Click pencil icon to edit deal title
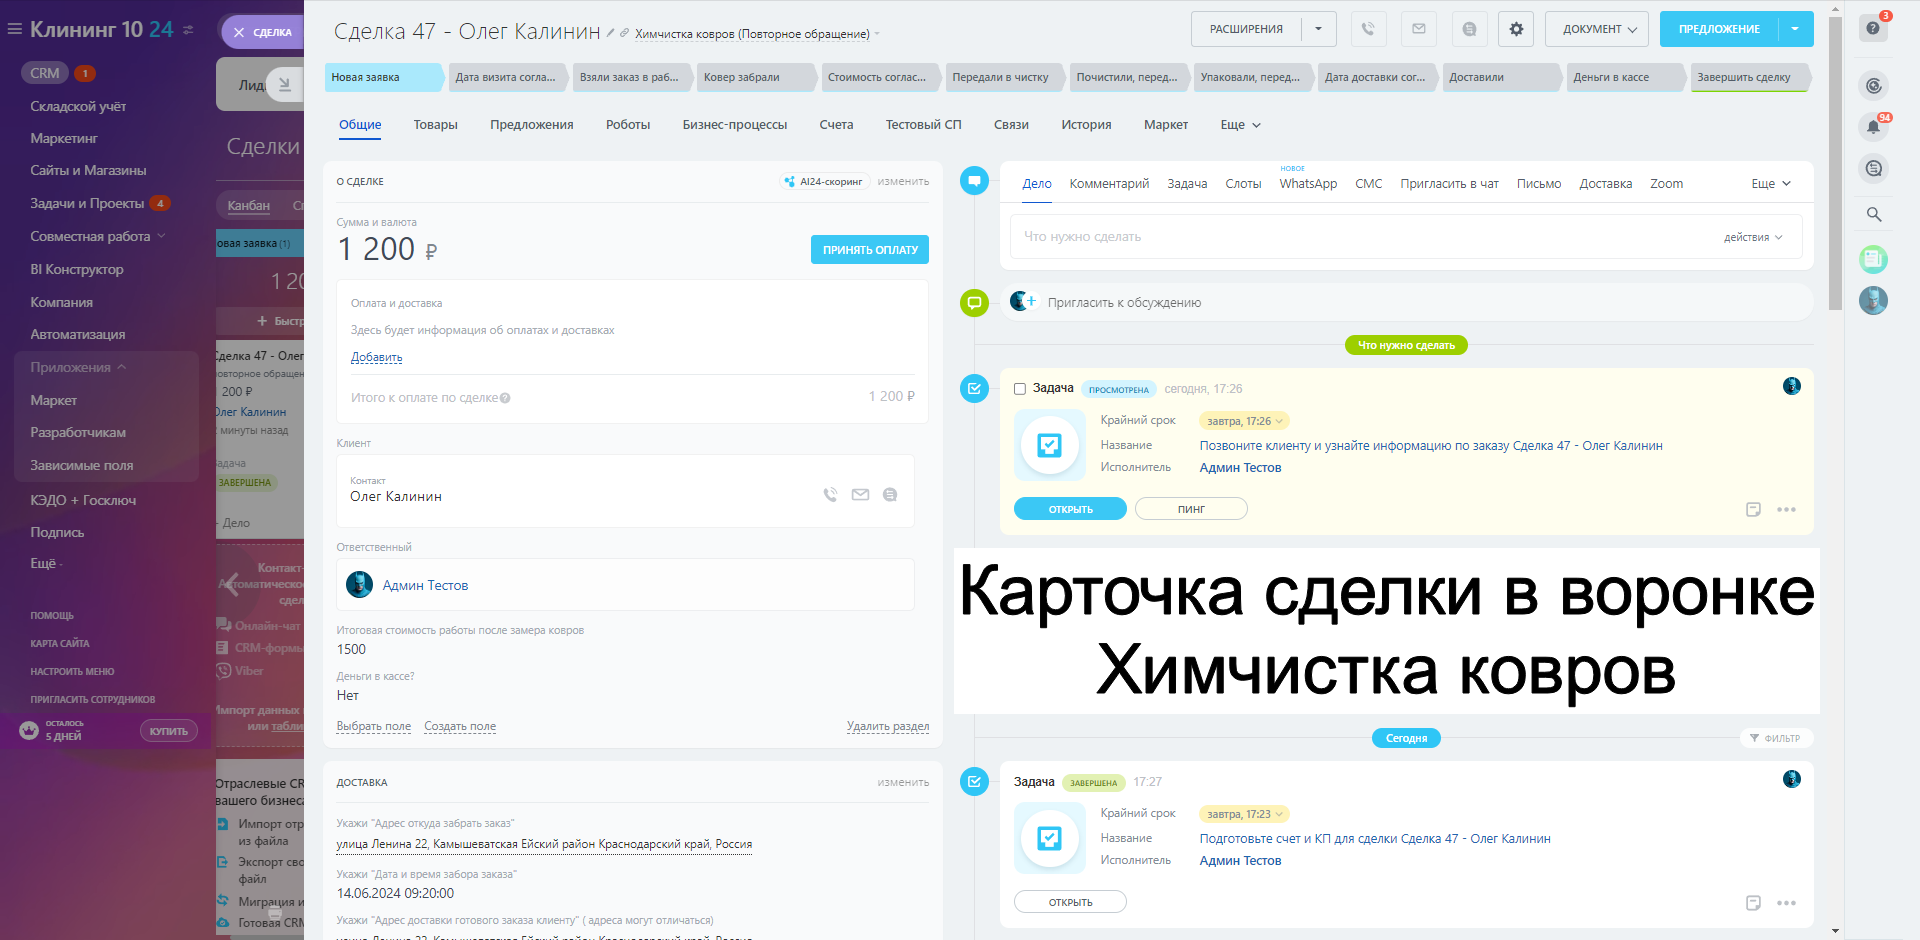The width and height of the screenshot is (1920, 940). (x=610, y=33)
